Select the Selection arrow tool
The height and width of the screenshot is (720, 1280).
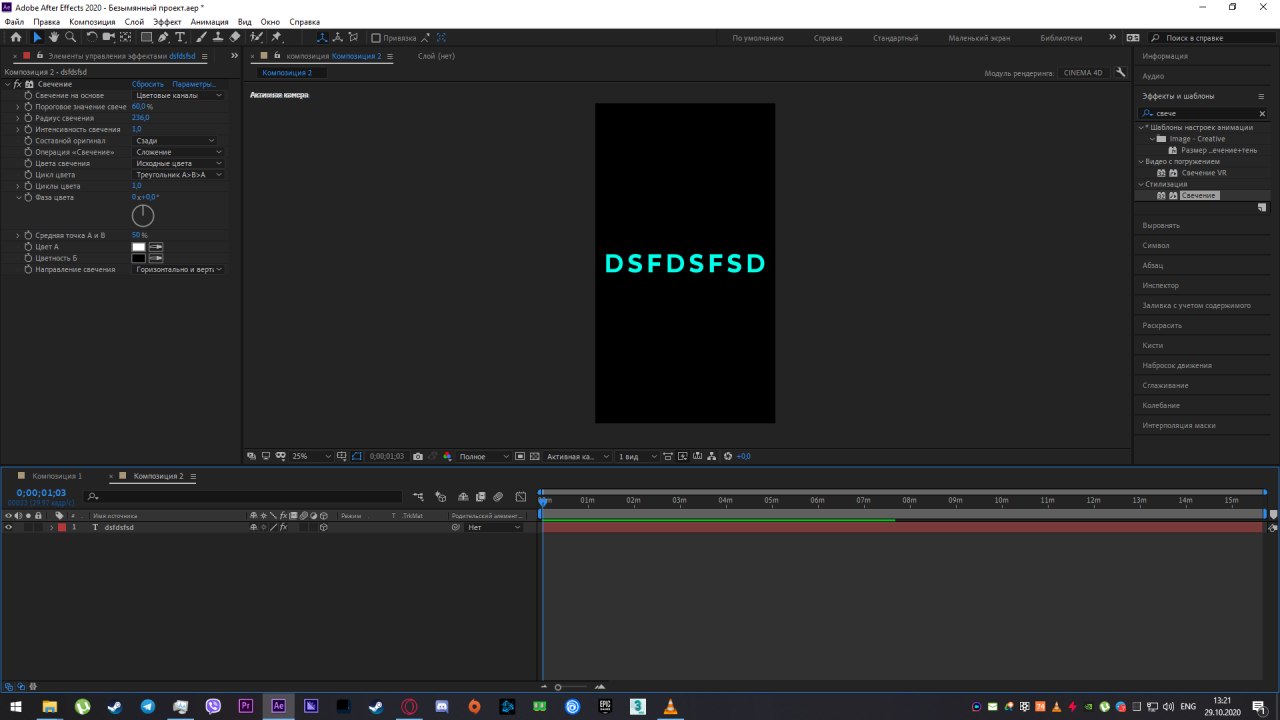pos(37,37)
